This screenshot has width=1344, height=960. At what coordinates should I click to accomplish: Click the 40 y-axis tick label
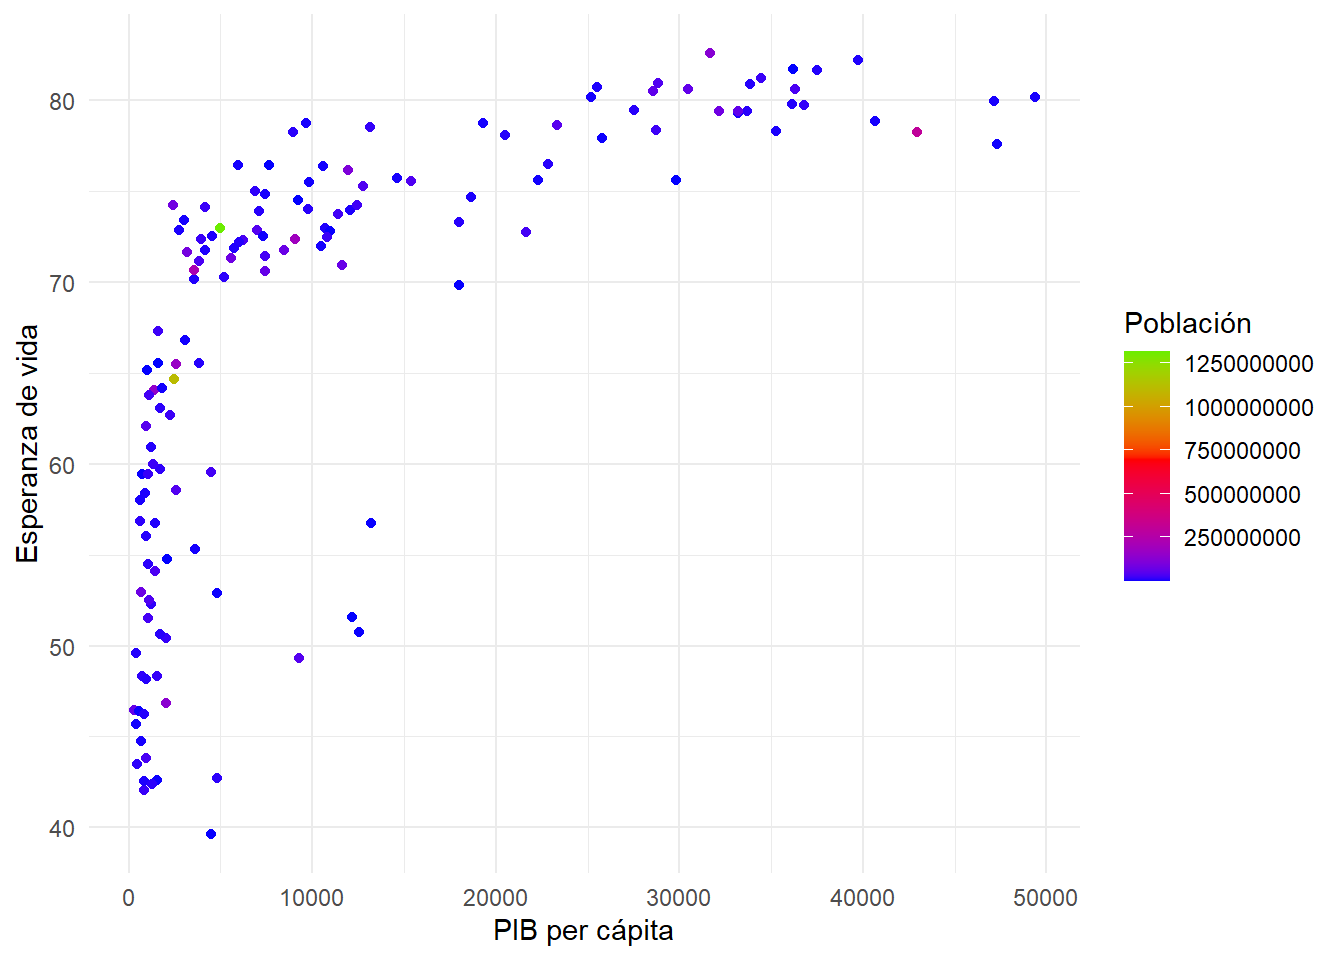[x=62, y=828]
